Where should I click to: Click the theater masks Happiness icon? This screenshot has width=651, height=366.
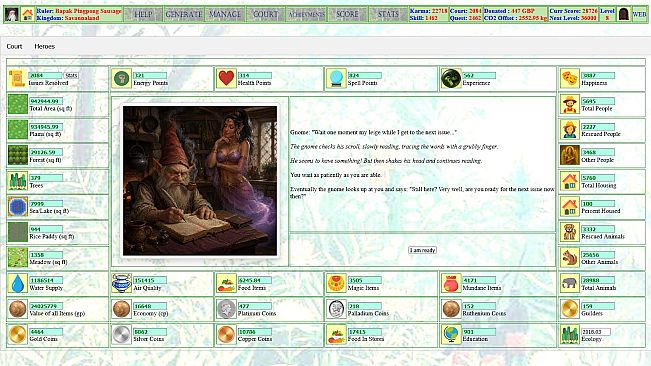[x=570, y=78]
